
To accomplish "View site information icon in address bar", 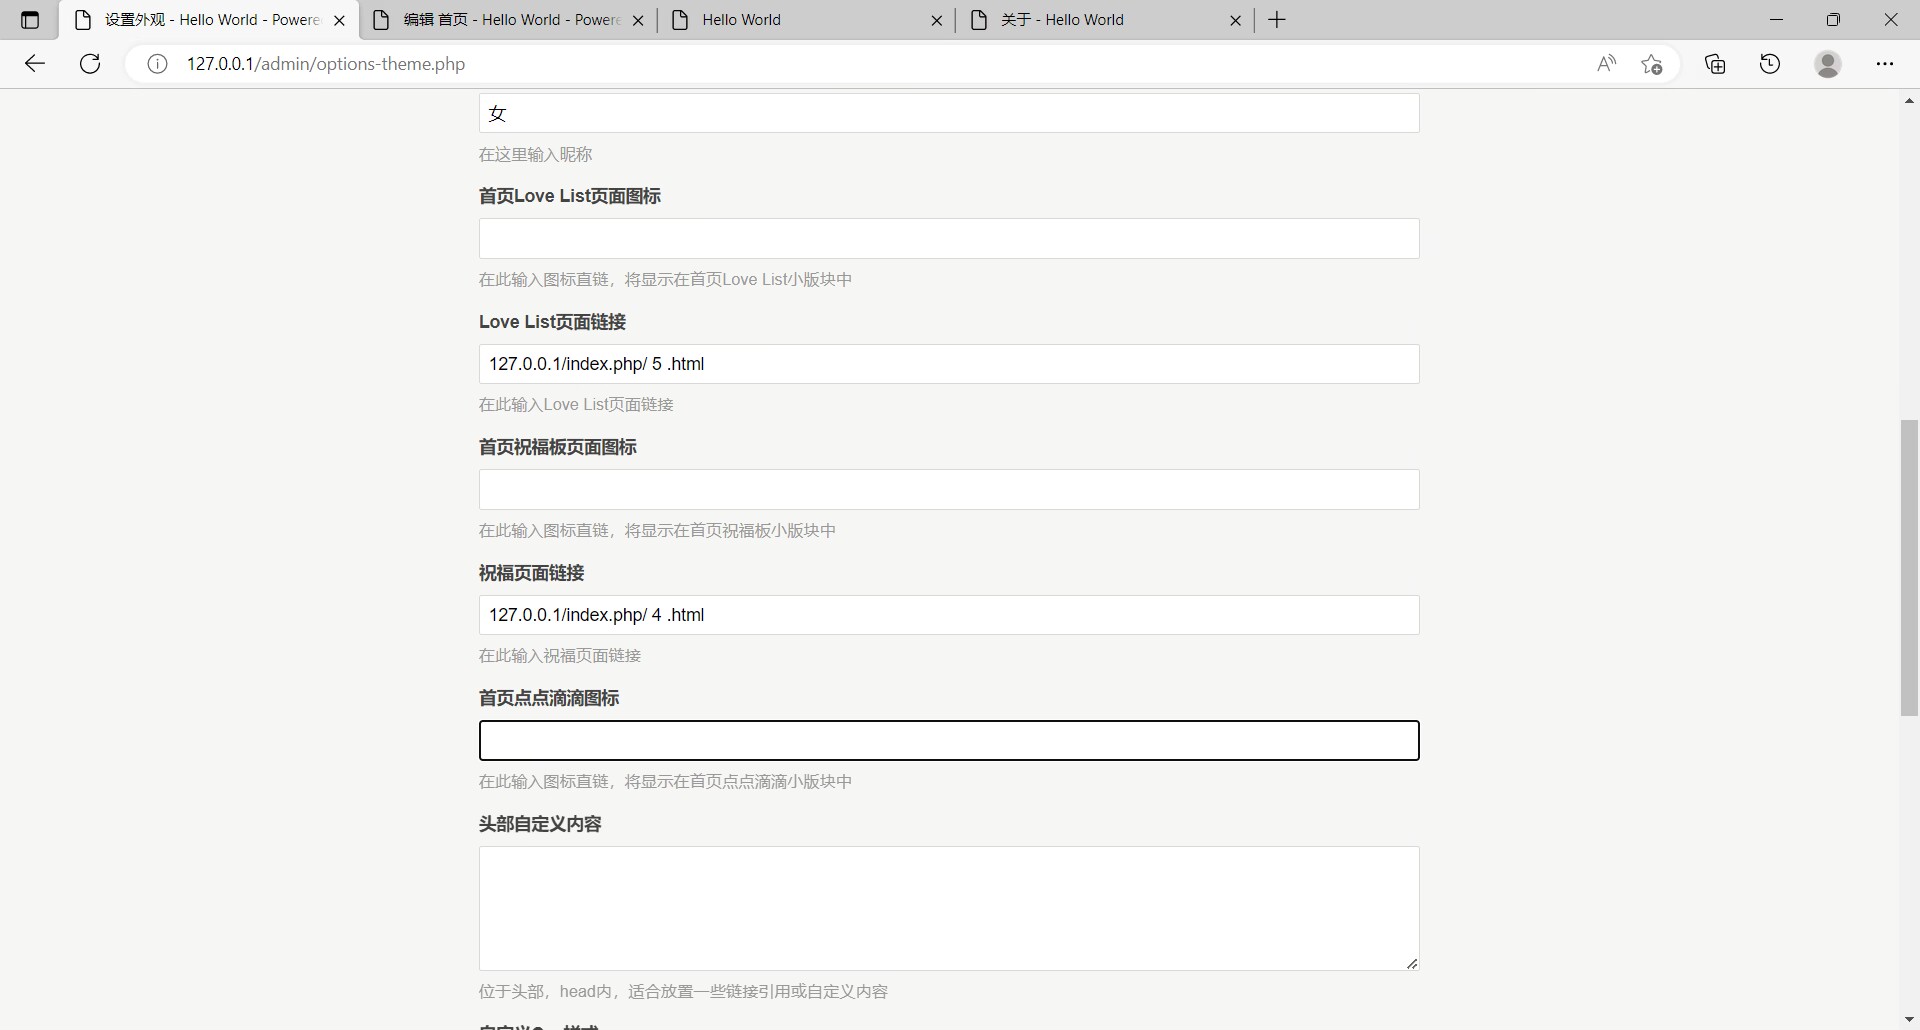I will (157, 64).
